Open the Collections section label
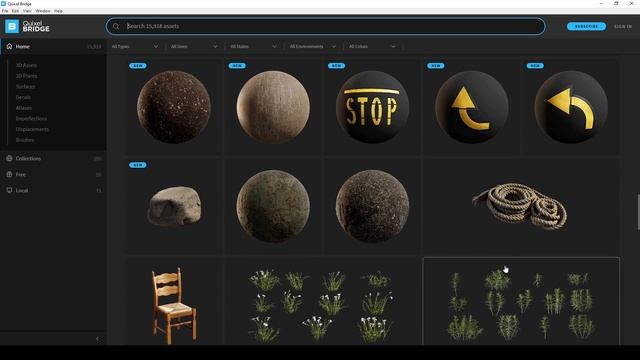Viewport: 640px width, 360px height. pyautogui.click(x=28, y=158)
